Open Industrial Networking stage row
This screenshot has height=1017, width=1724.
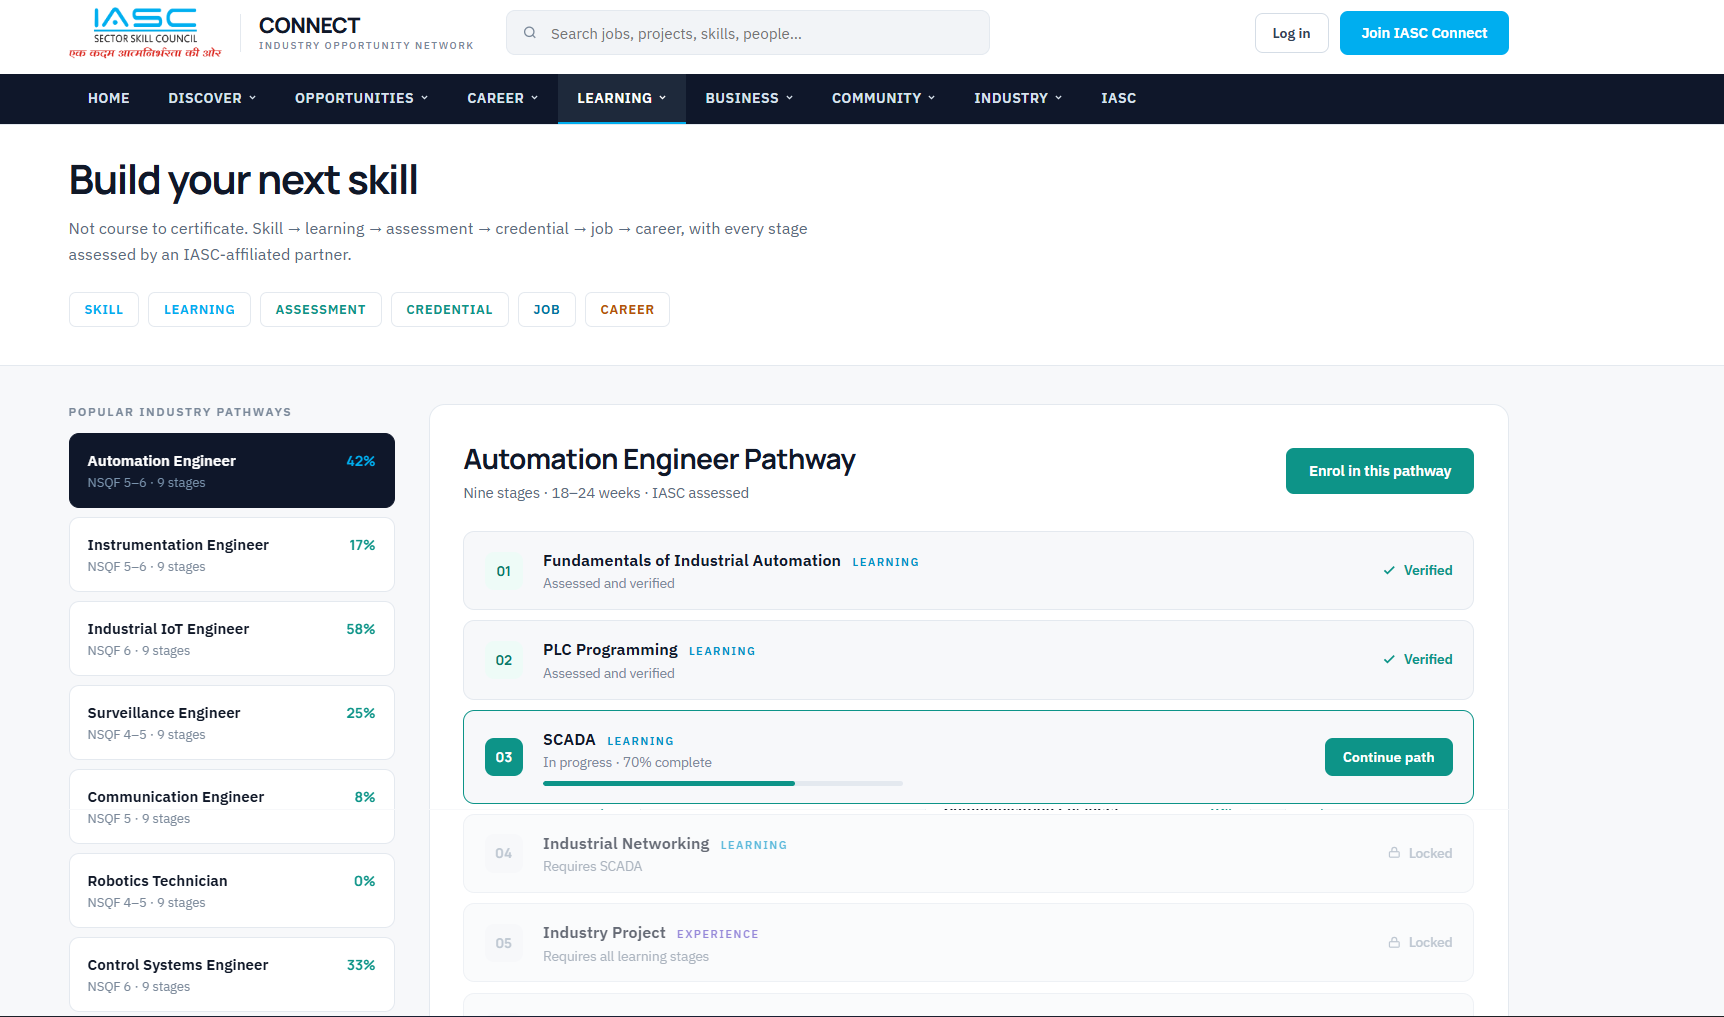pos(968,853)
